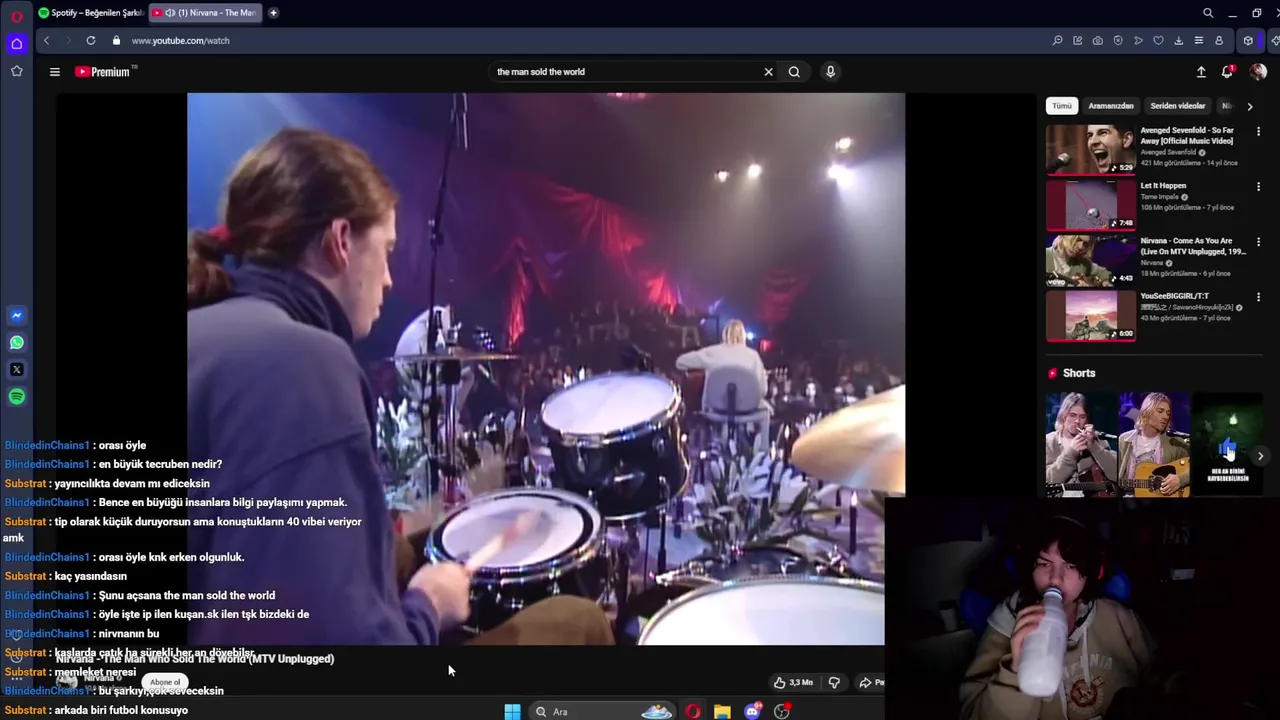Open the YouTube create upload icon

(x=1201, y=72)
